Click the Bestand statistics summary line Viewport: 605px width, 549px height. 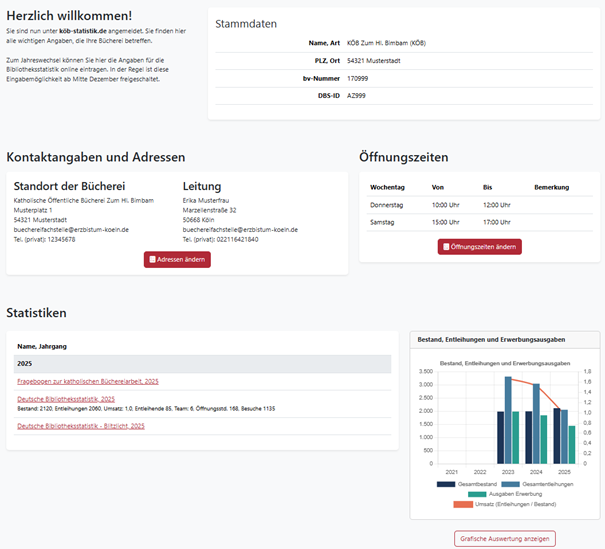(146, 409)
